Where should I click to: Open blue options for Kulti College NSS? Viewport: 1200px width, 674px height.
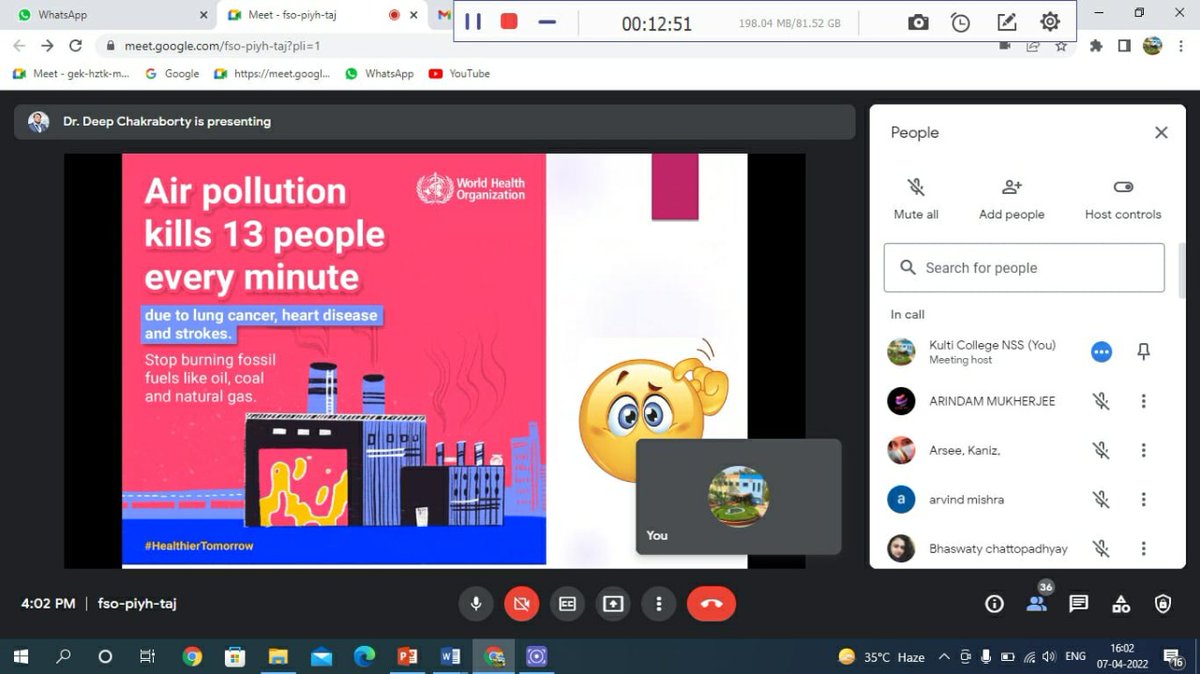click(x=1101, y=352)
